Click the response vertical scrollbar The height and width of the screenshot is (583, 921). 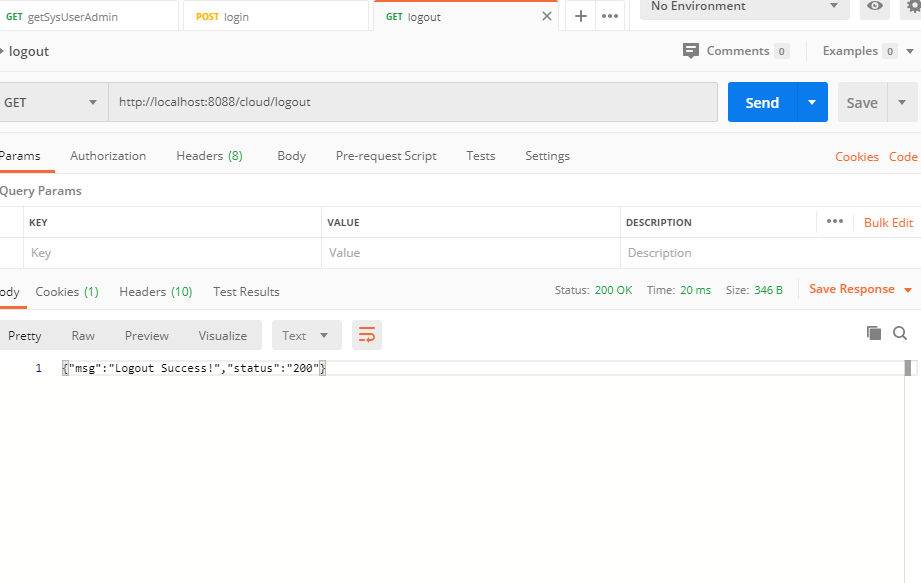pyautogui.click(x=907, y=368)
